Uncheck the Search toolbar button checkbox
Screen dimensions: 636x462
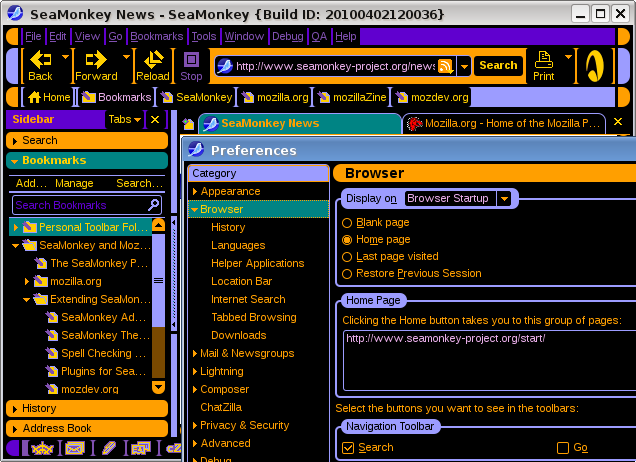coord(348,448)
